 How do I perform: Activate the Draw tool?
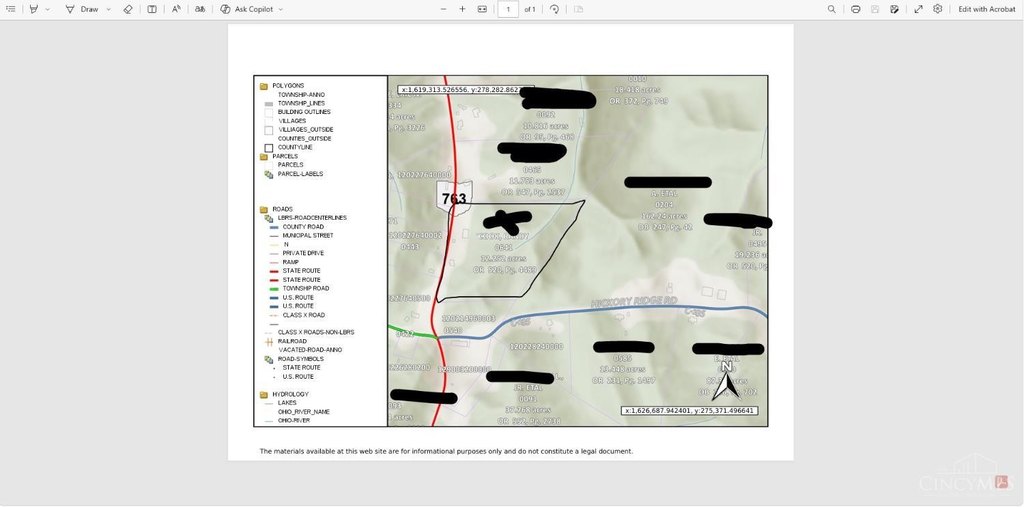tap(82, 9)
